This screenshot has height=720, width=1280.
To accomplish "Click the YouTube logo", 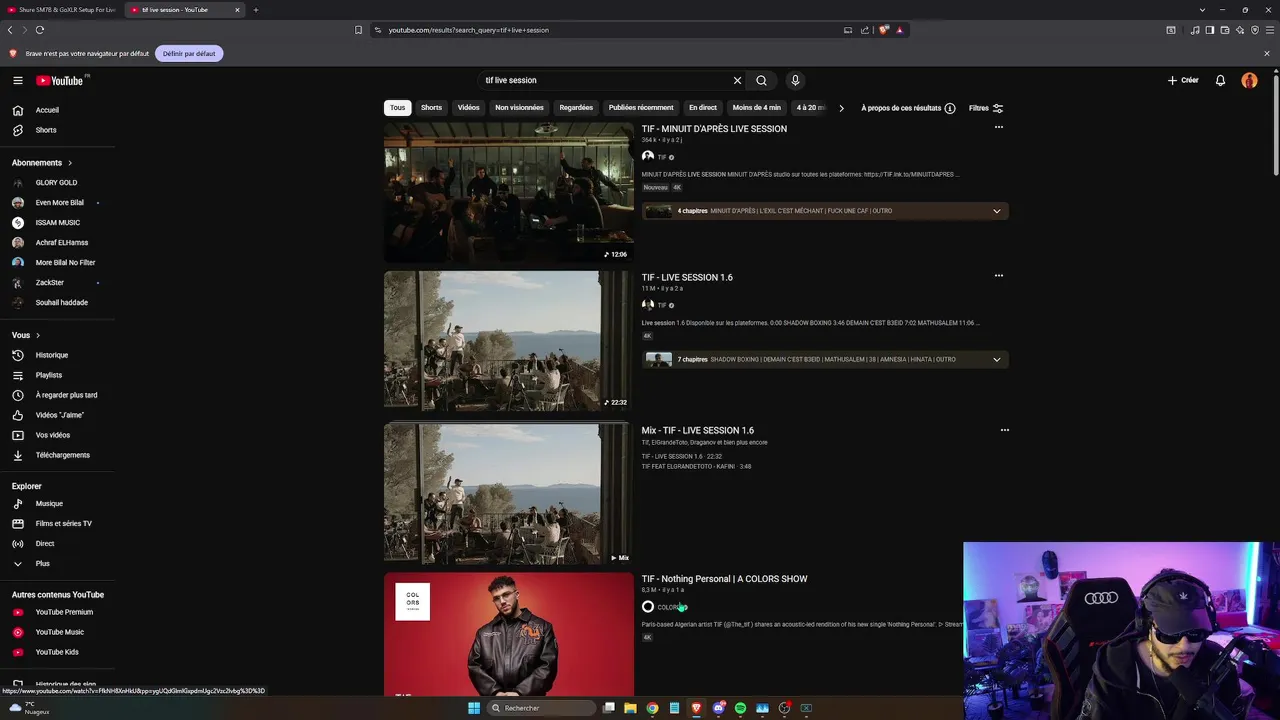I will click(x=61, y=80).
